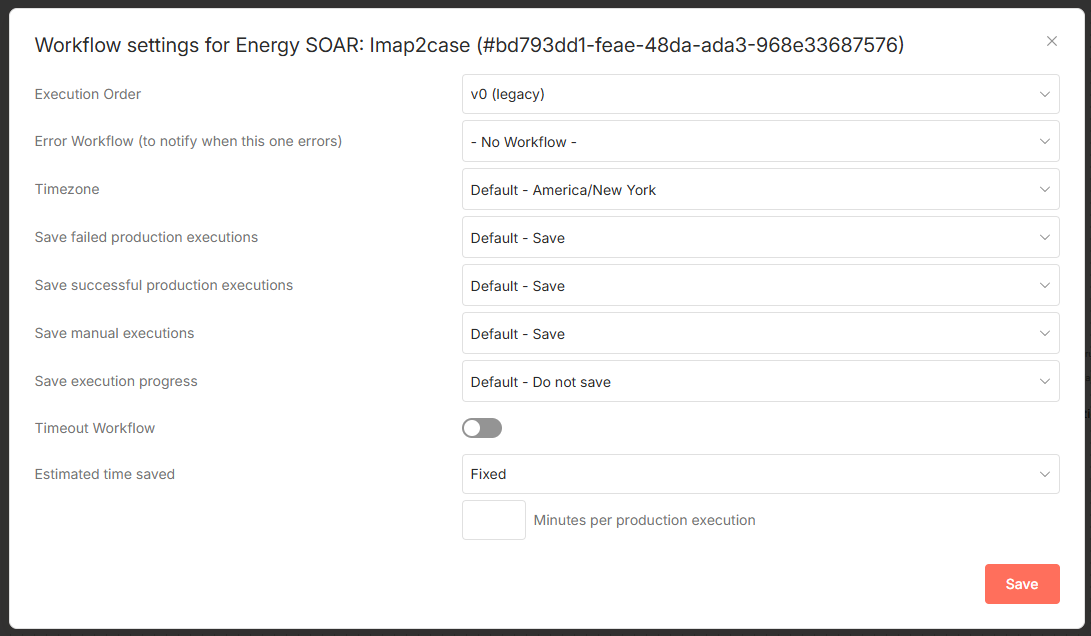
Task: Close the Workflow settings dialog
Action: pos(1051,42)
